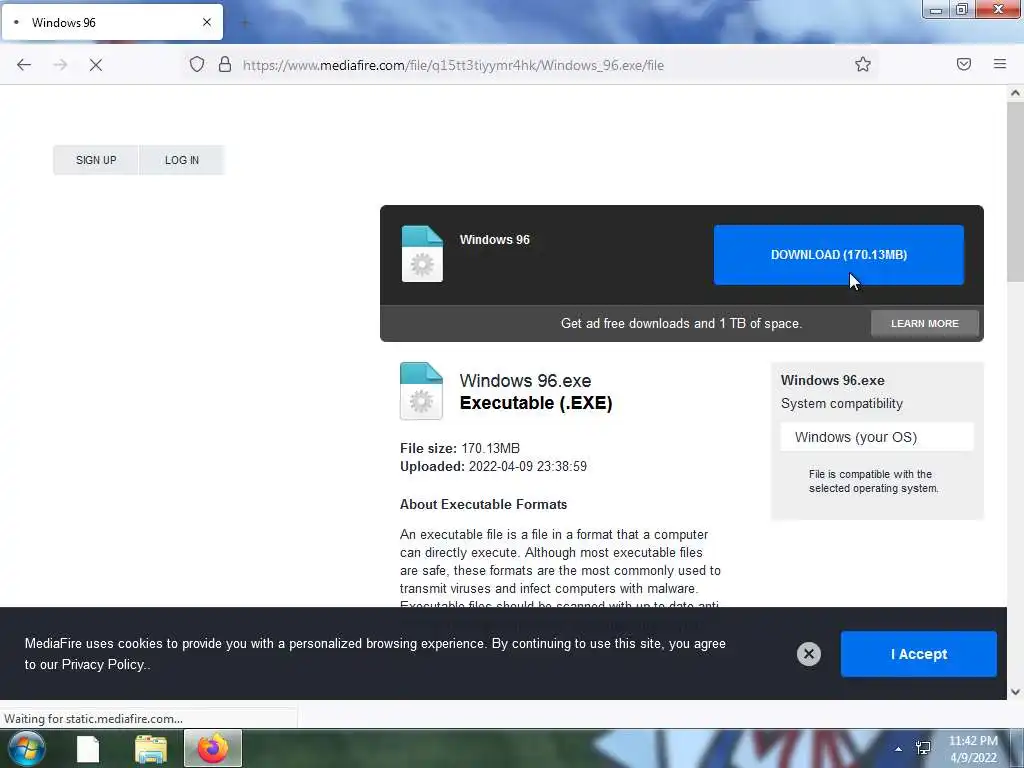Click the file icon beside Windows 96.exe
Viewport: 1024px width, 768px height.
421,391
